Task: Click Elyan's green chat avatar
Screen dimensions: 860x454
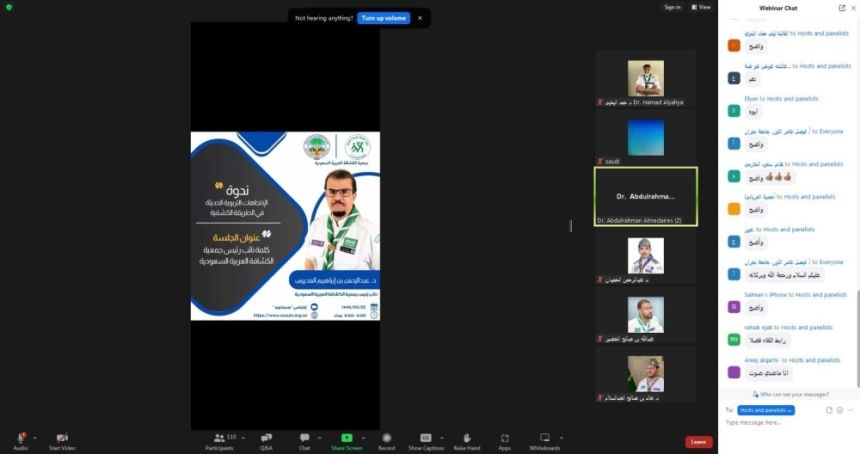Action: tap(734, 111)
